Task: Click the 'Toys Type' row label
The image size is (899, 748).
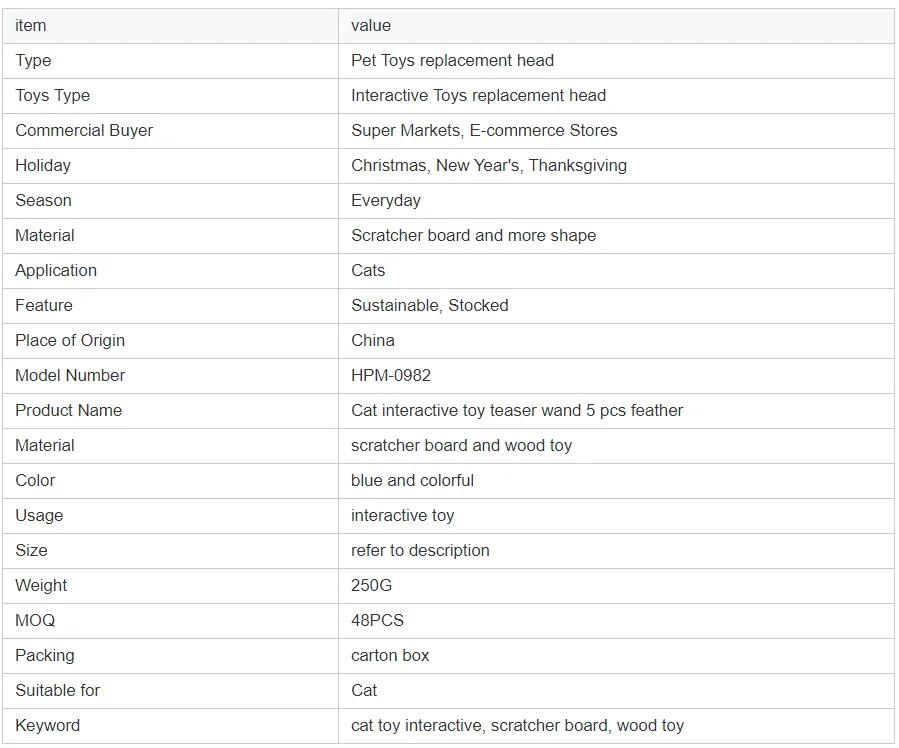Action: click(52, 95)
